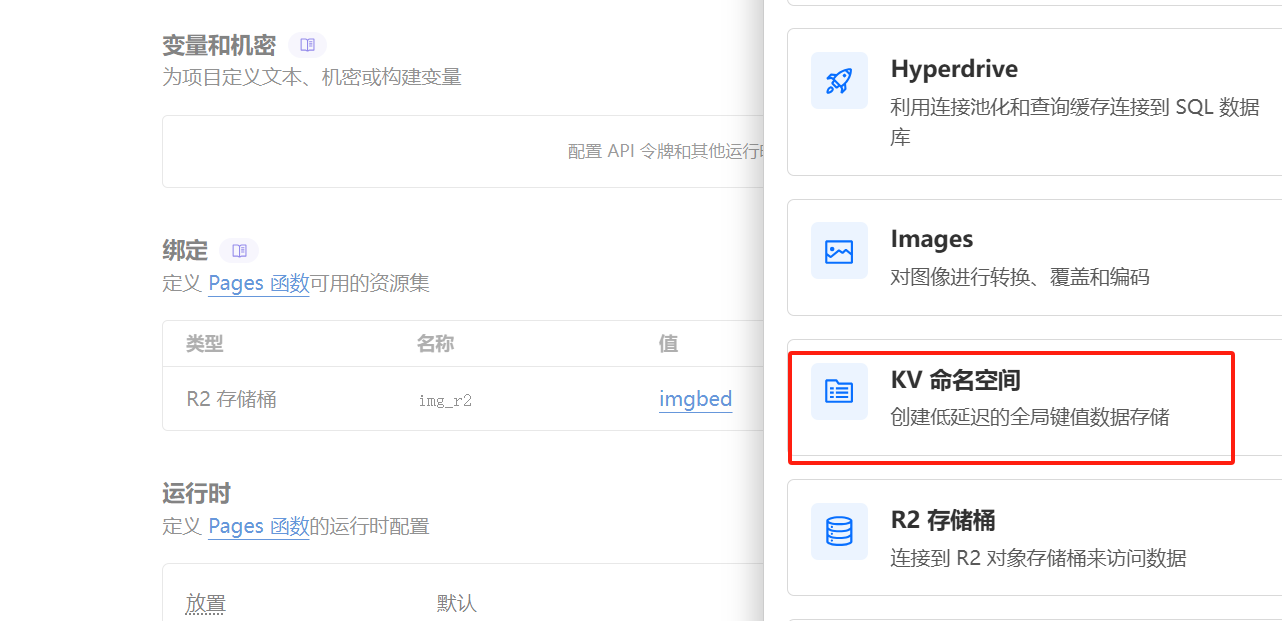Select R2 存储桶 type cell in bindings table
The height and width of the screenshot is (621, 1282).
(231, 400)
